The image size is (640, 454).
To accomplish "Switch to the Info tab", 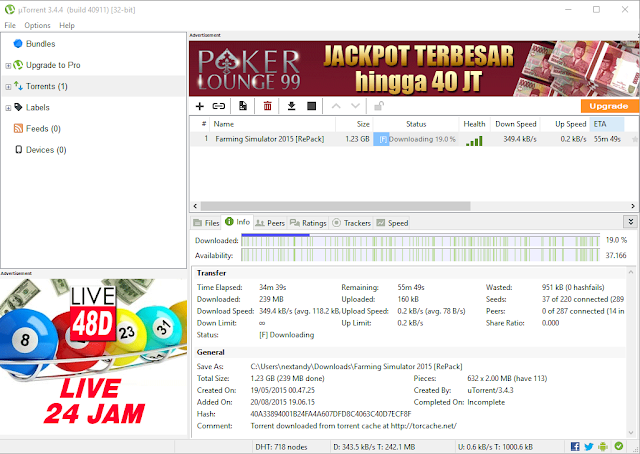I will [x=238, y=222].
